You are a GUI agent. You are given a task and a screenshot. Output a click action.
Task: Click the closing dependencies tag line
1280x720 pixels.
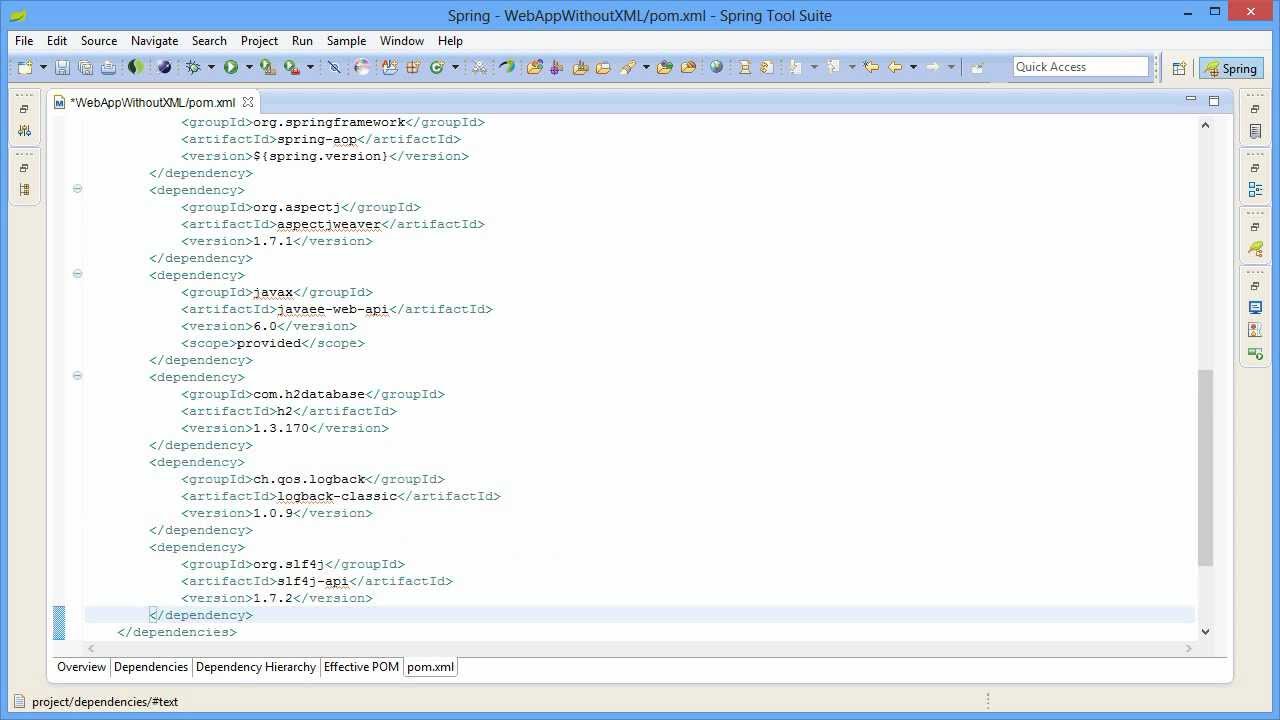pyautogui.click(x=177, y=632)
